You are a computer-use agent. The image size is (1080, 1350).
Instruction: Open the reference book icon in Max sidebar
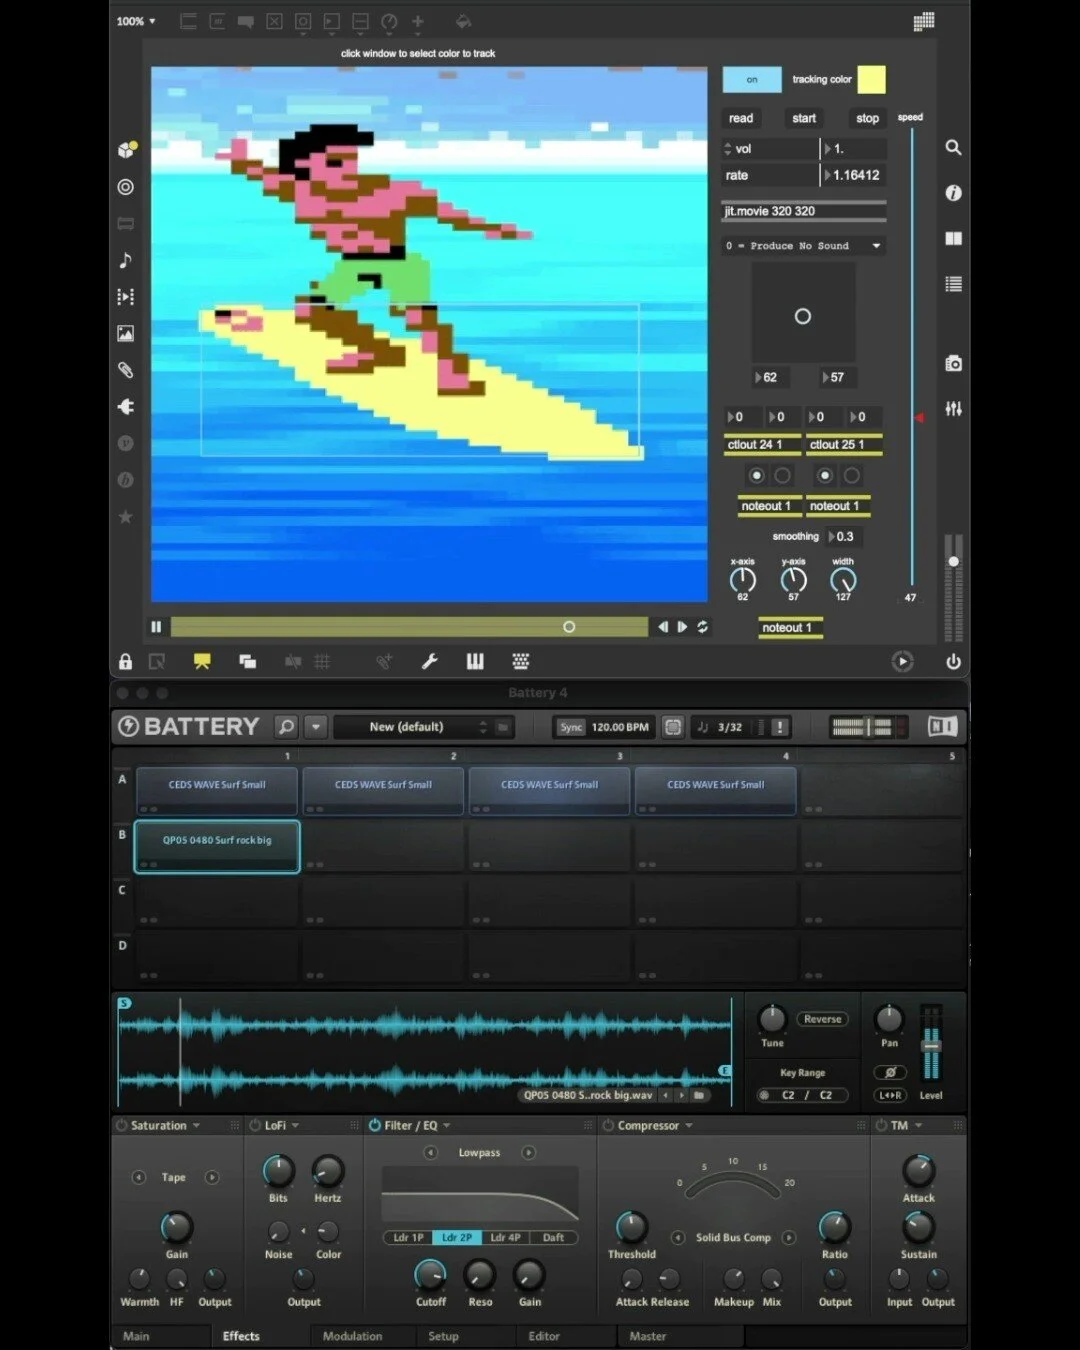coord(953,238)
